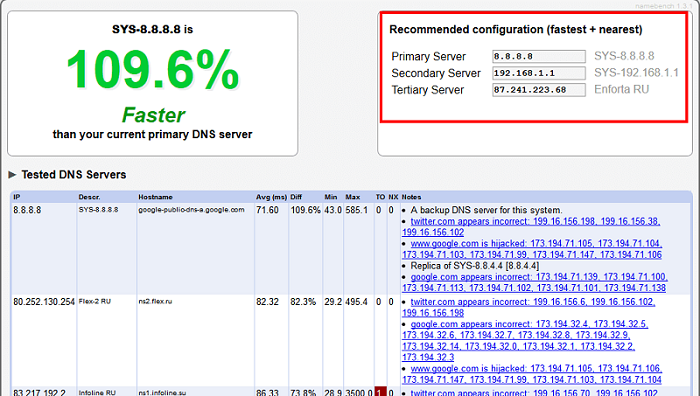Click the backup DNS server note
This screenshot has height=396, width=700.
coord(487,210)
